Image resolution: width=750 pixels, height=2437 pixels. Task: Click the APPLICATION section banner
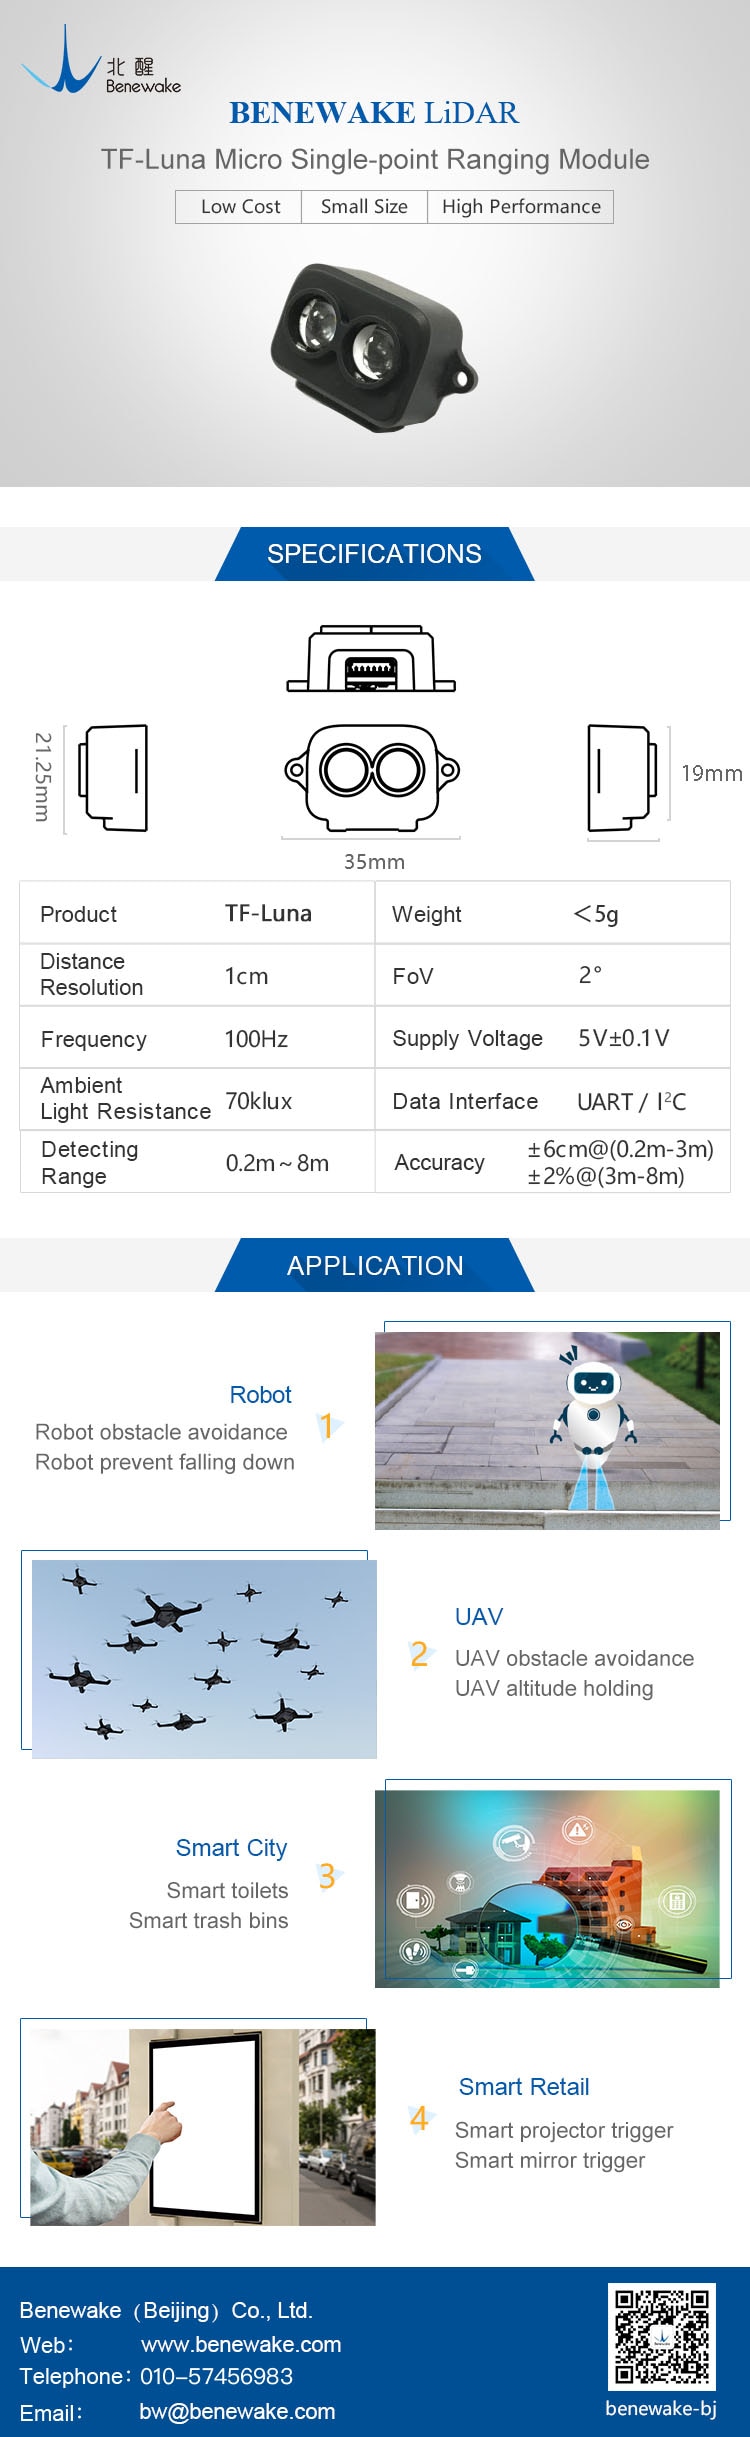pos(374,1266)
